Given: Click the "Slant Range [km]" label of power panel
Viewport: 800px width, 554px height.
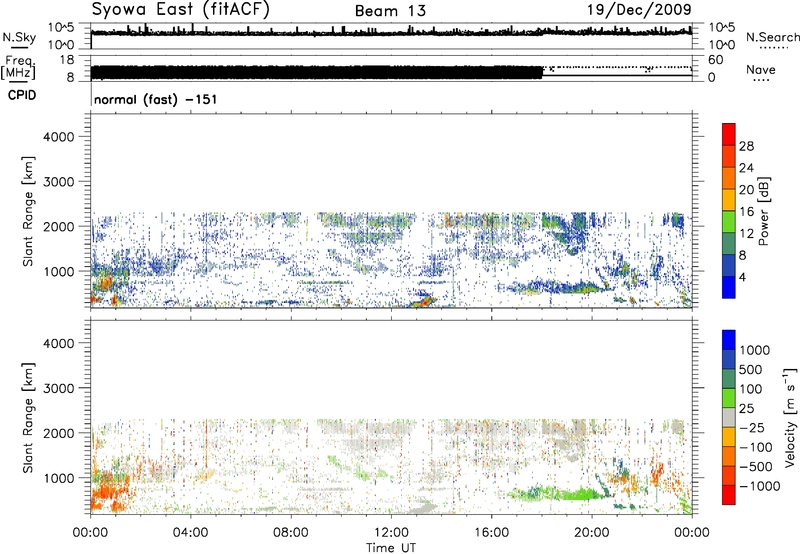Looking at the screenshot, I should click(28, 211).
